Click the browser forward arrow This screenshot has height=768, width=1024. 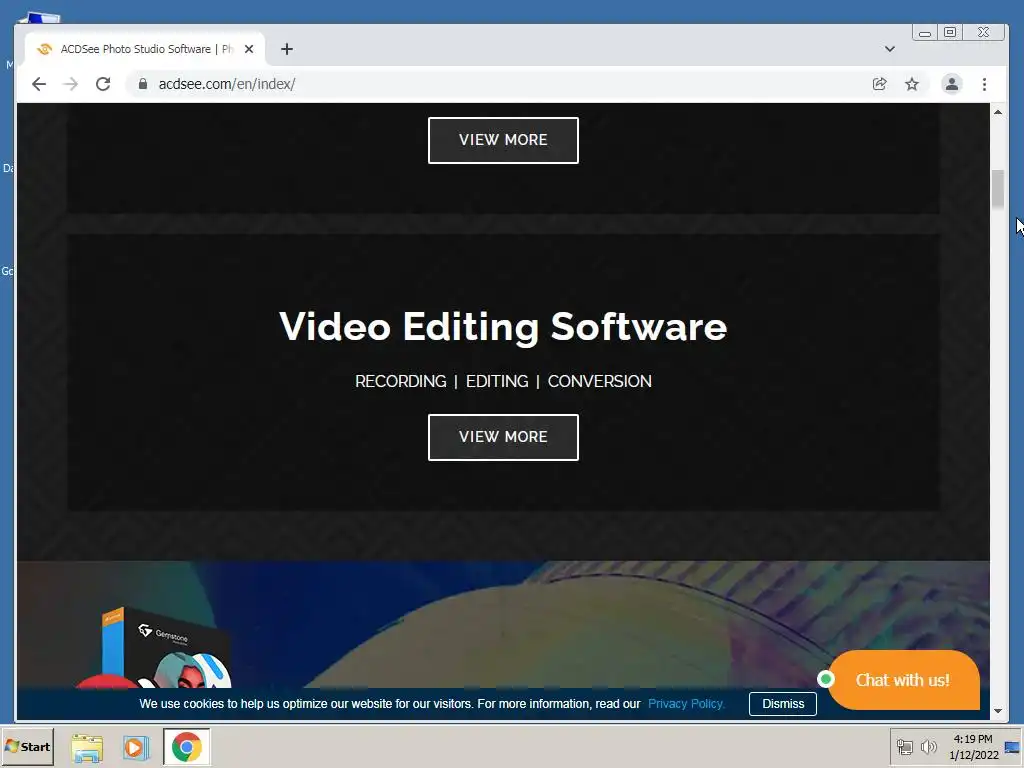[71, 84]
